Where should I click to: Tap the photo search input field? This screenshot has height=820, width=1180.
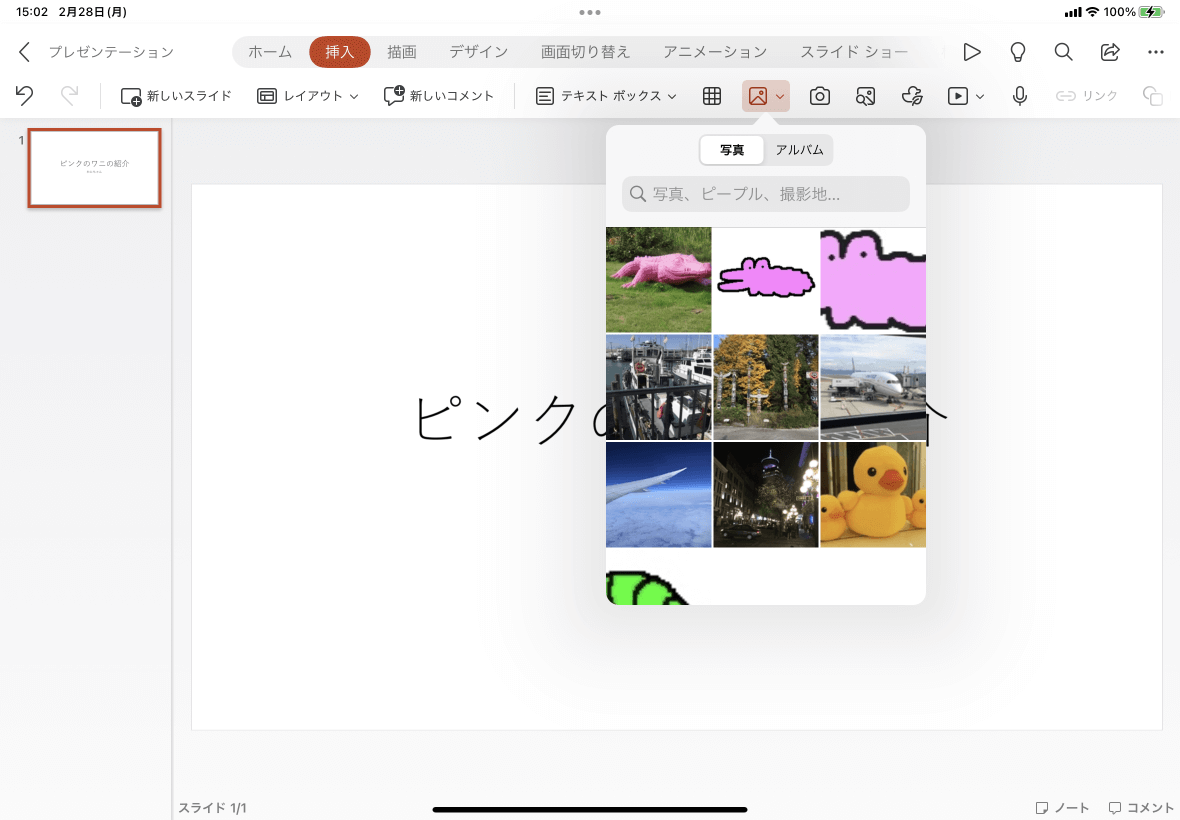[x=765, y=194]
